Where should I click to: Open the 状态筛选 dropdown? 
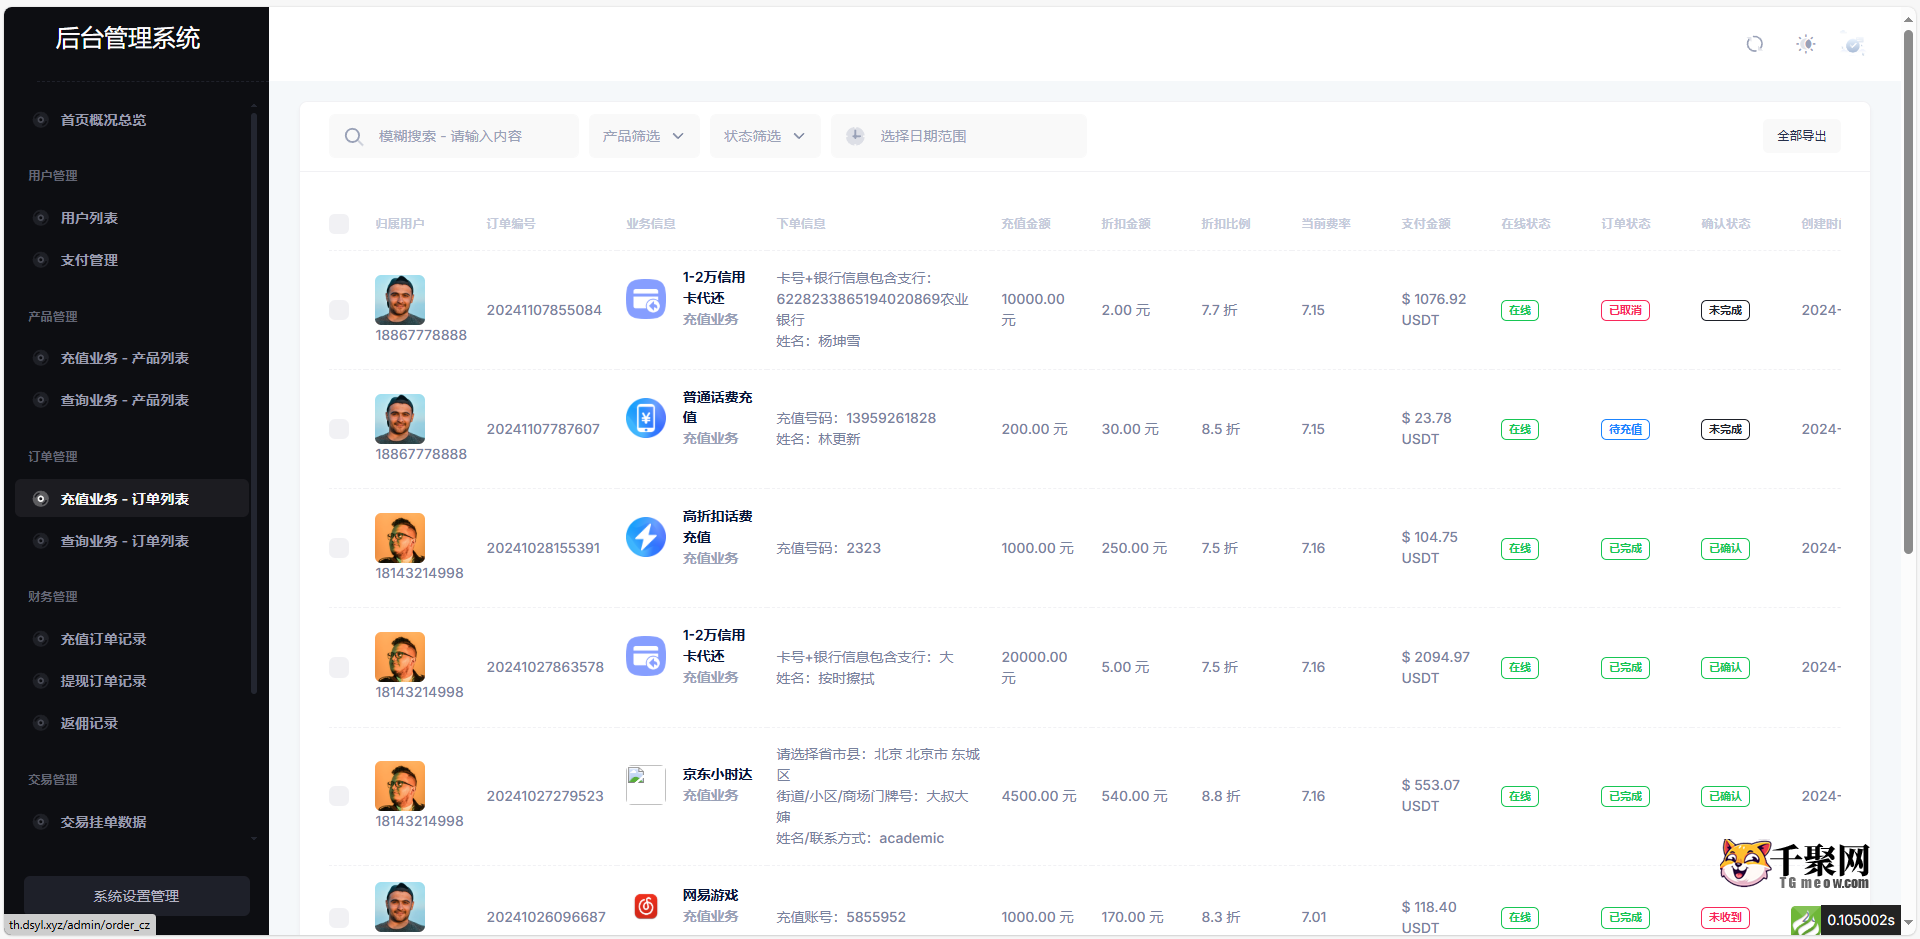point(765,136)
